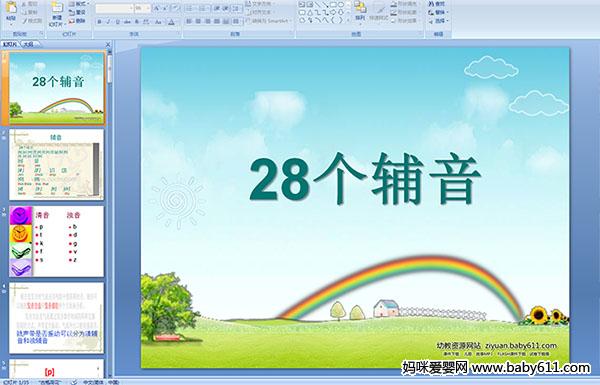600x385 pixels.
Task: Select the third slide thumbnail with 清音 浊音
Action: tap(56, 241)
